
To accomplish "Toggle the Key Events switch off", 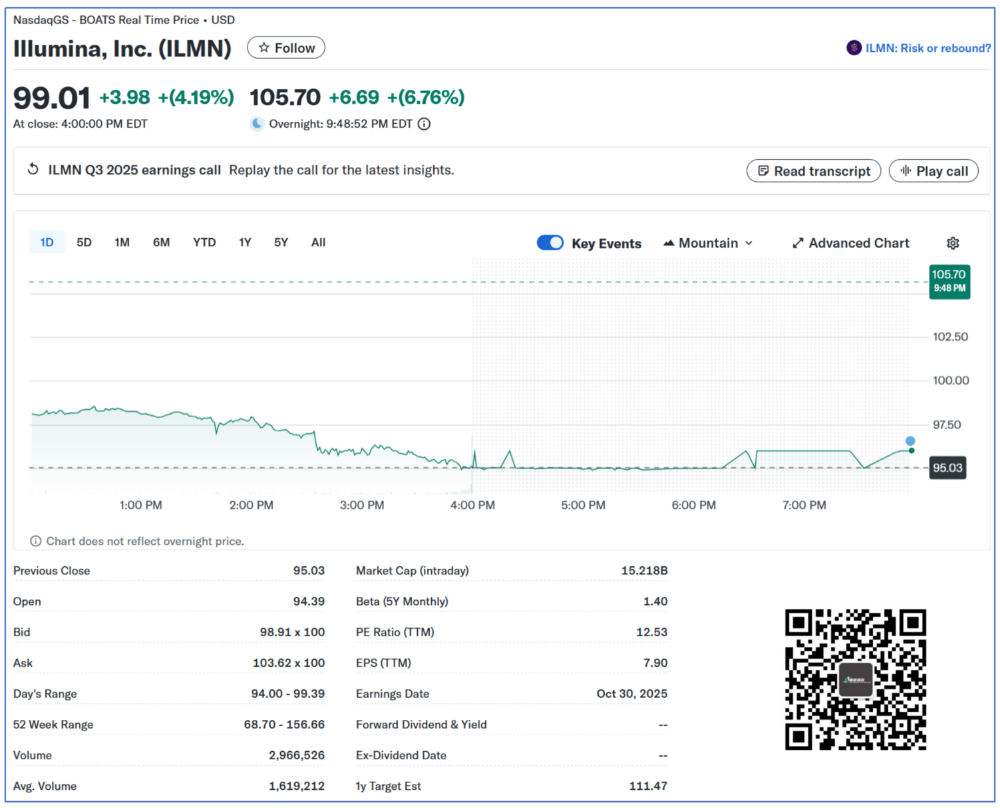I will click(550, 243).
